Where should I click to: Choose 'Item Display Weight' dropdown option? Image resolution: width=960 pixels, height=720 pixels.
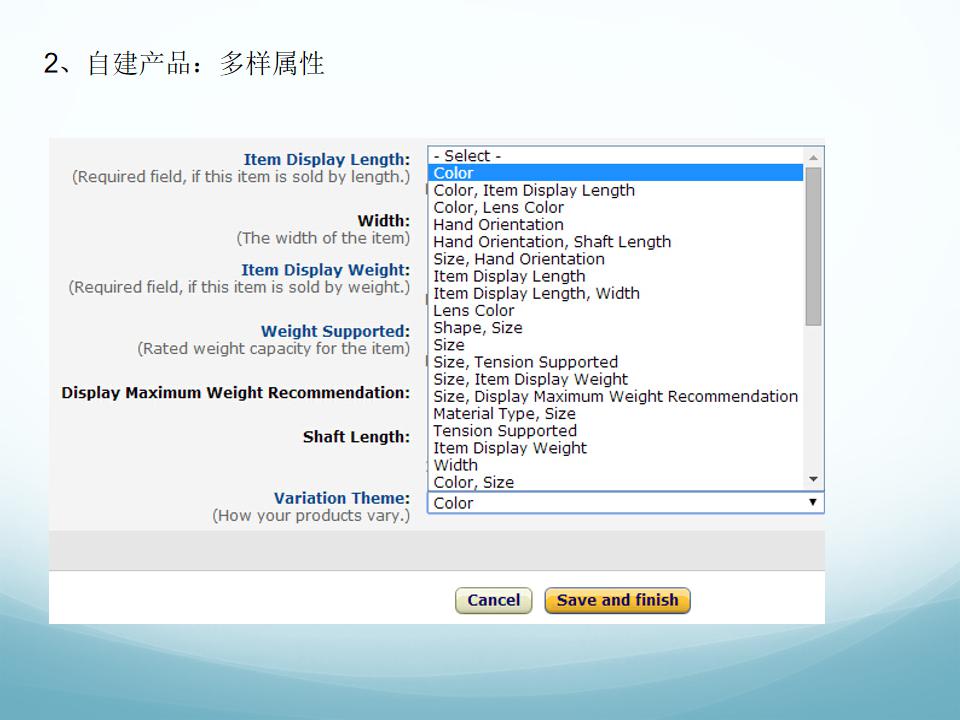click(615, 447)
